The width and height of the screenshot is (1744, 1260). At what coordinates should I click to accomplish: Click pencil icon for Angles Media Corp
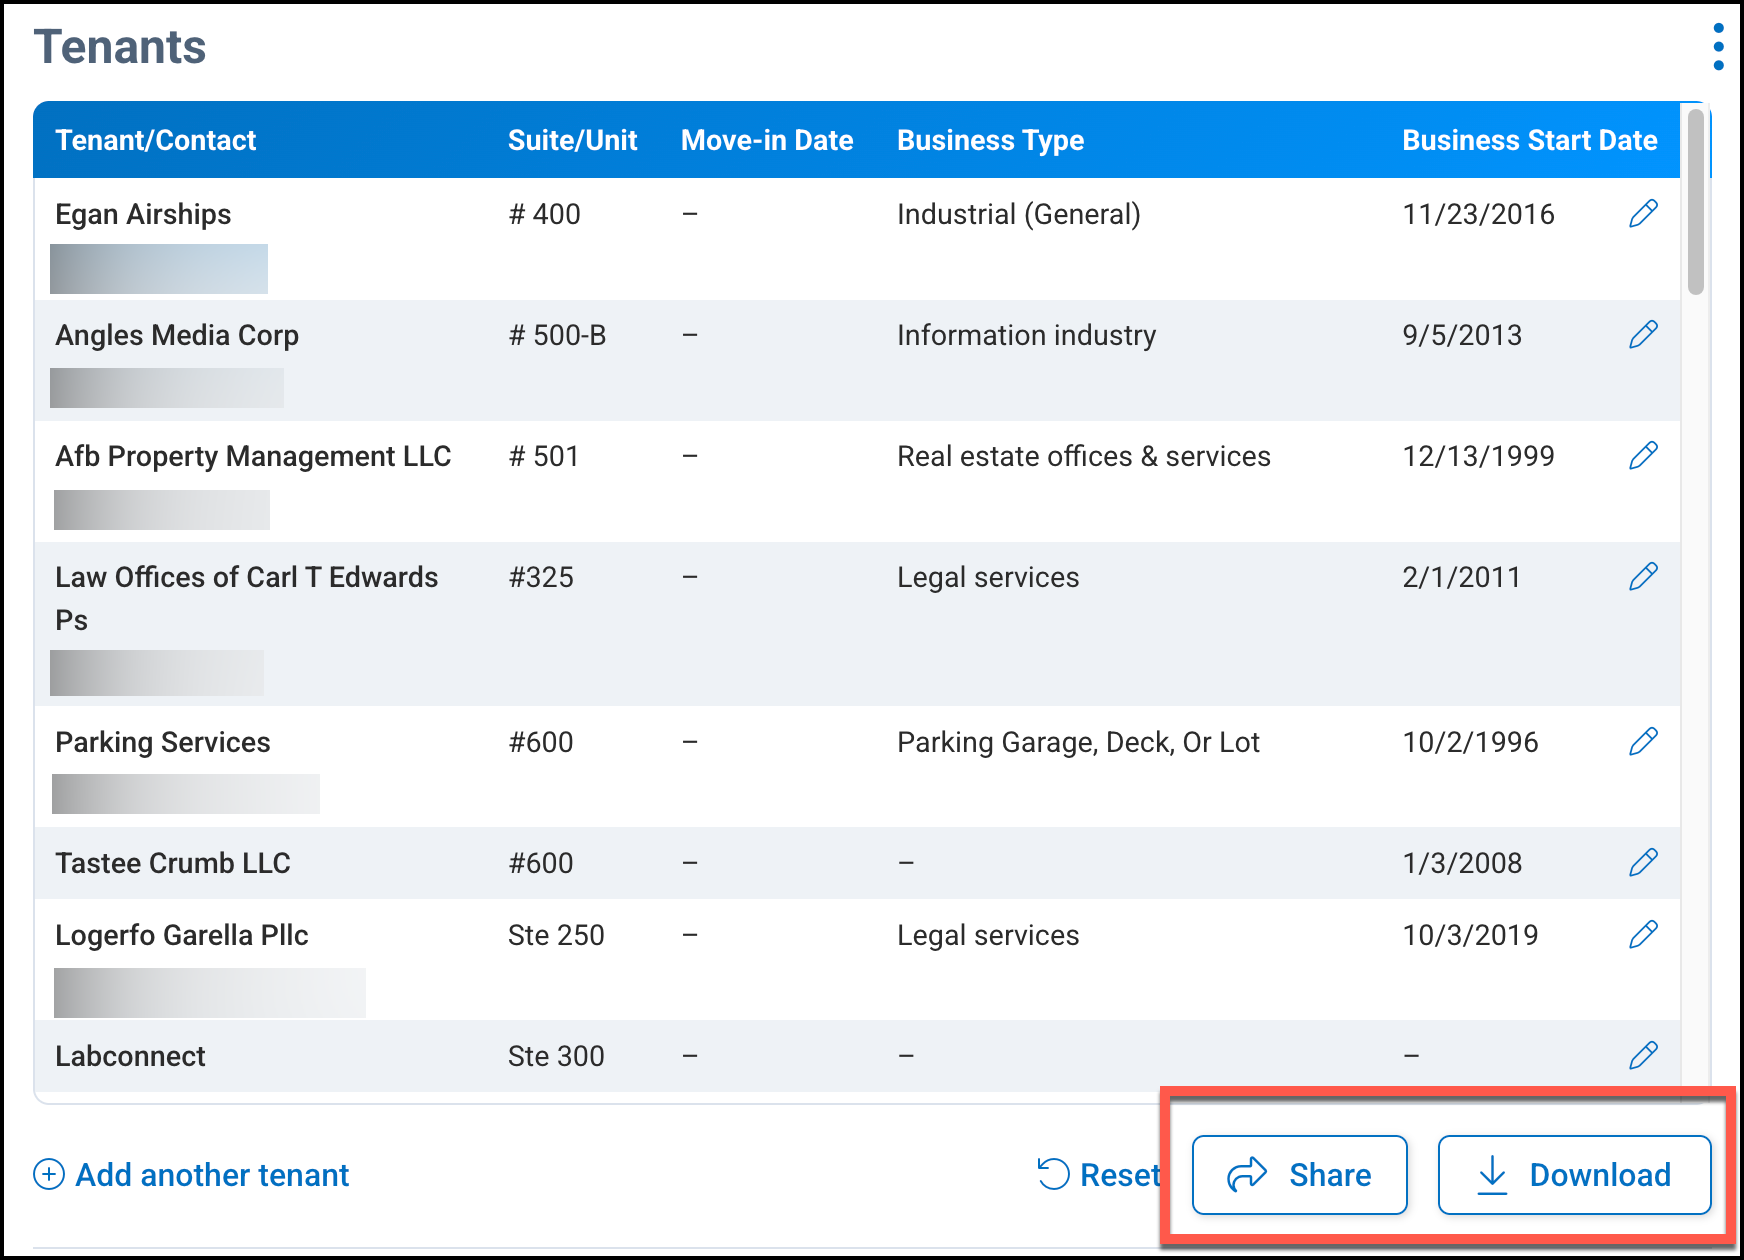(1643, 334)
